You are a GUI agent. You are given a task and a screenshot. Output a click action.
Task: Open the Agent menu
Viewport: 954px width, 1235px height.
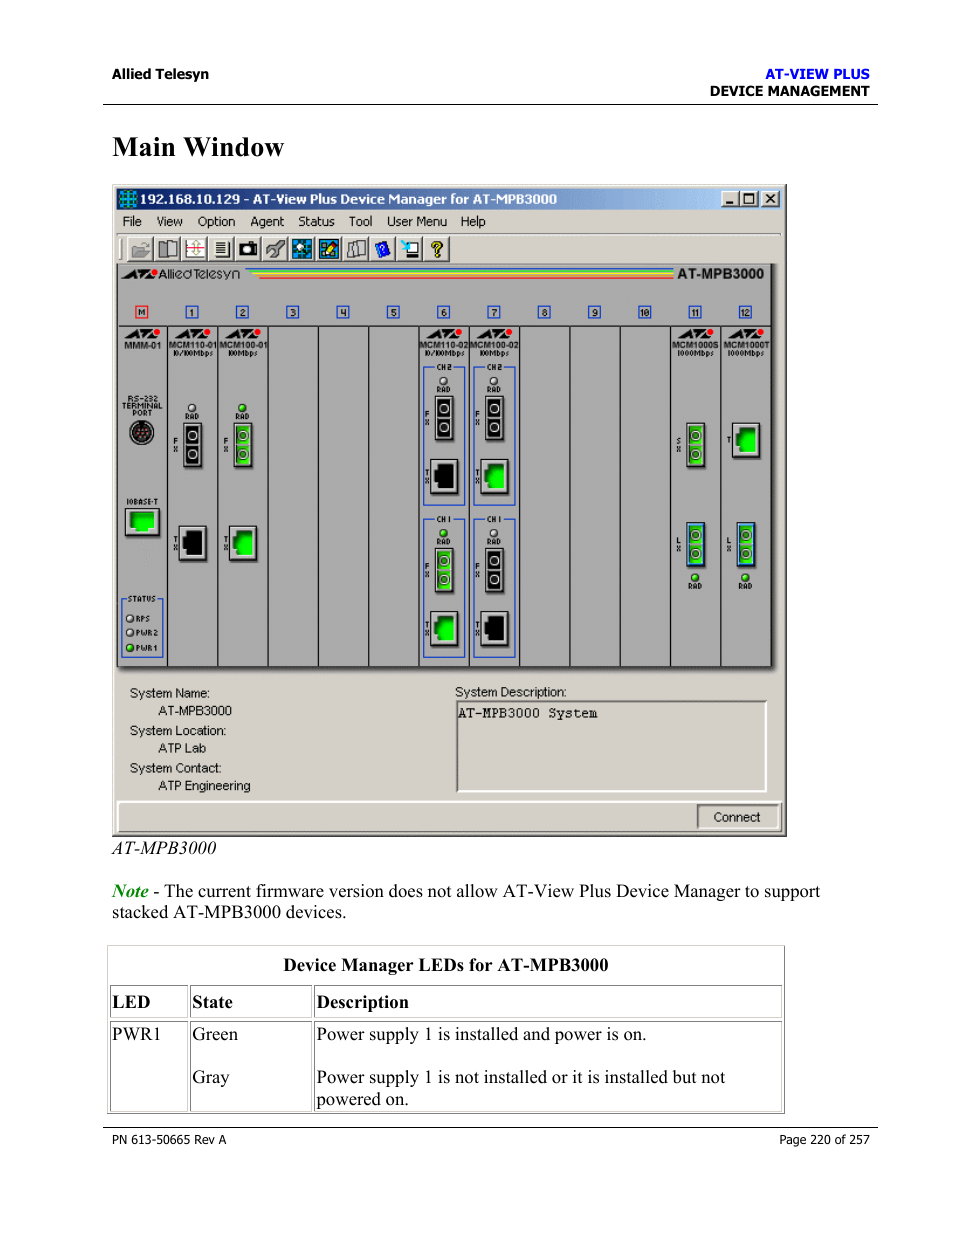(x=267, y=222)
